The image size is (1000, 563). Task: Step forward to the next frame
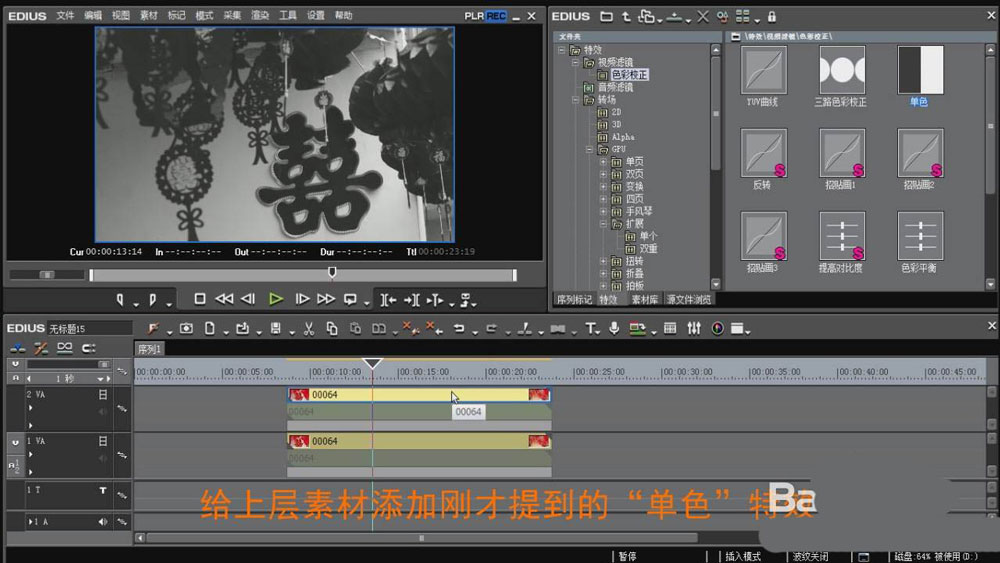click(302, 299)
